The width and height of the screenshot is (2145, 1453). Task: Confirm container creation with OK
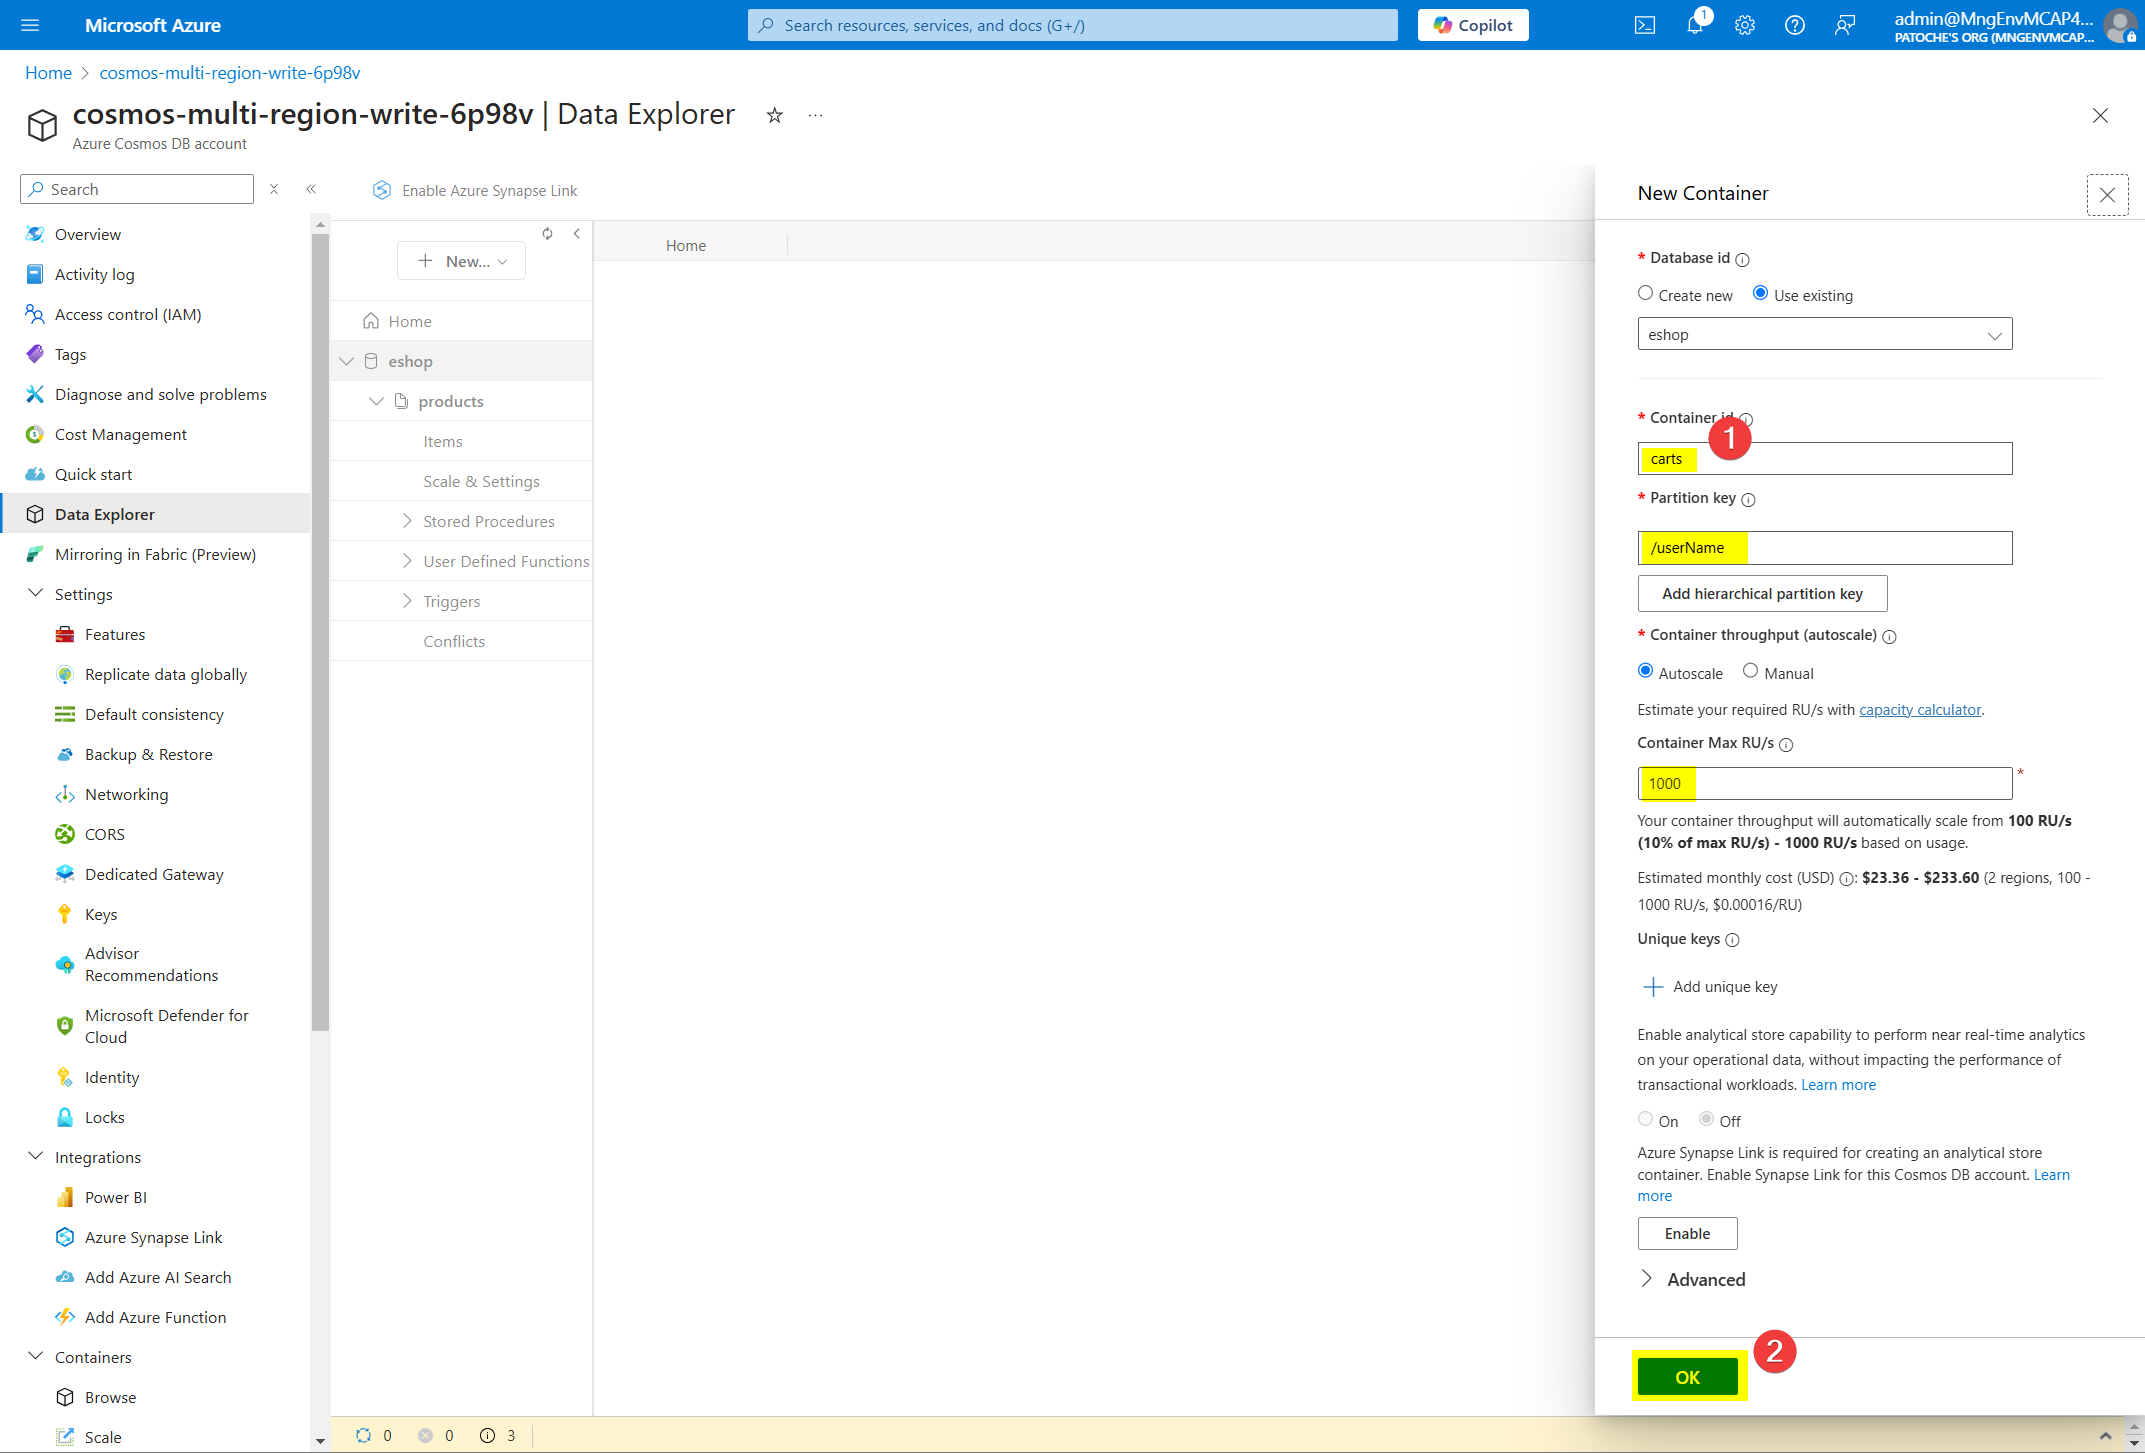1687,1376
